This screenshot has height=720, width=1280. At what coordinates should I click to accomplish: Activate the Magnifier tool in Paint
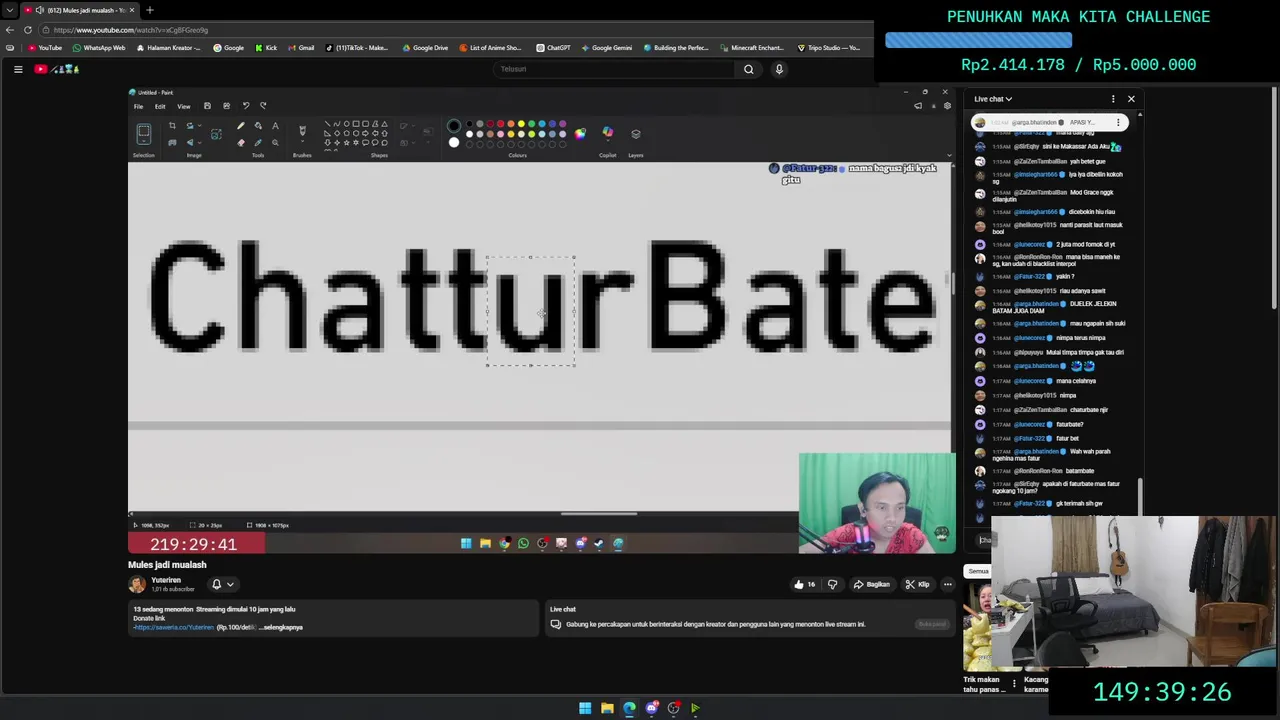[x=275, y=143]
